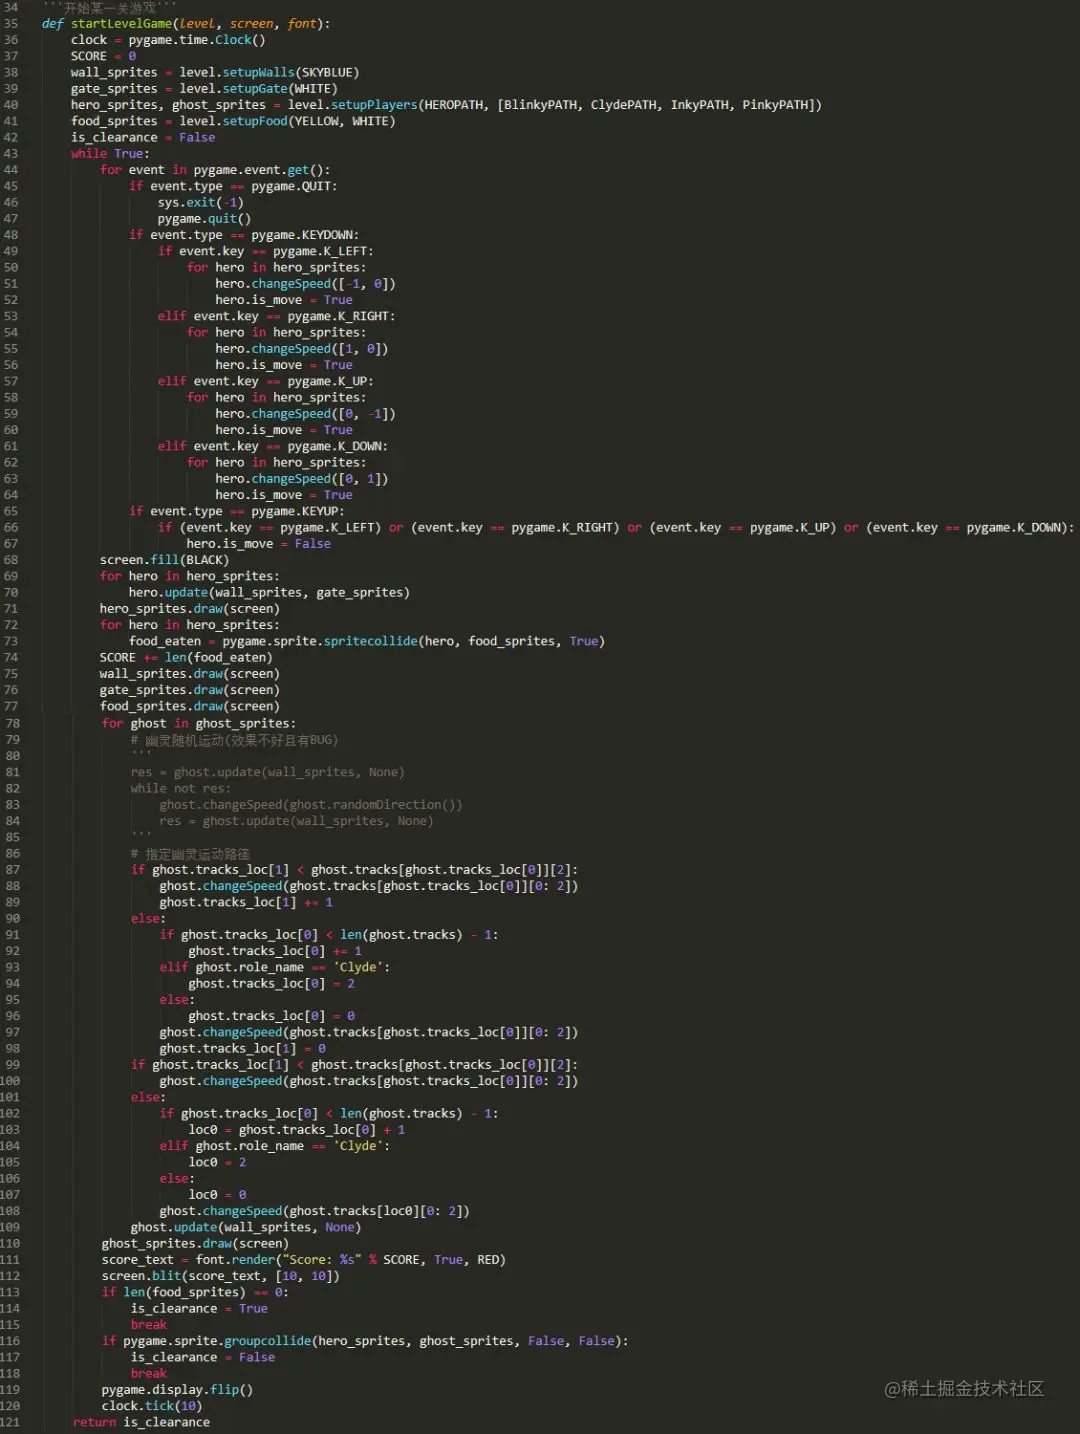Viewport: 1080px width, 1434px height.
Task: Click the 'SCORE = 0' assignment line
Action: [103, 56]
